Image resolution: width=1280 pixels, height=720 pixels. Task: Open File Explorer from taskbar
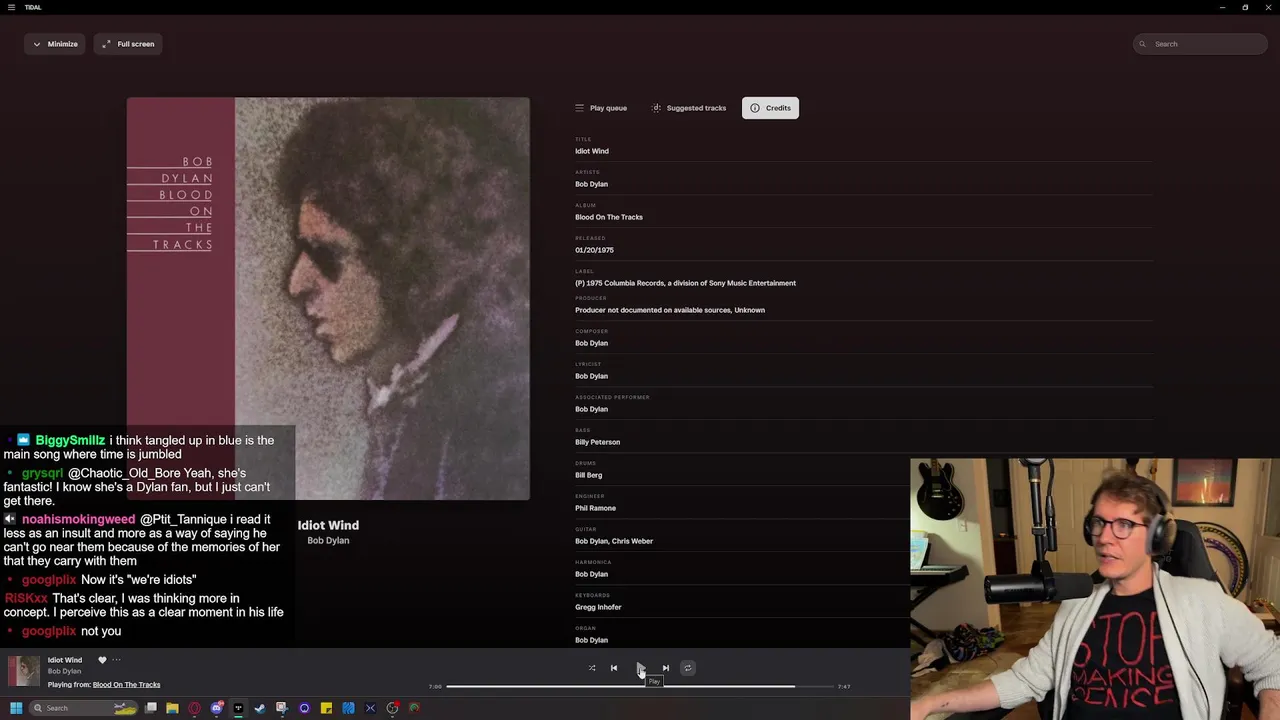[x=172, y=708]
